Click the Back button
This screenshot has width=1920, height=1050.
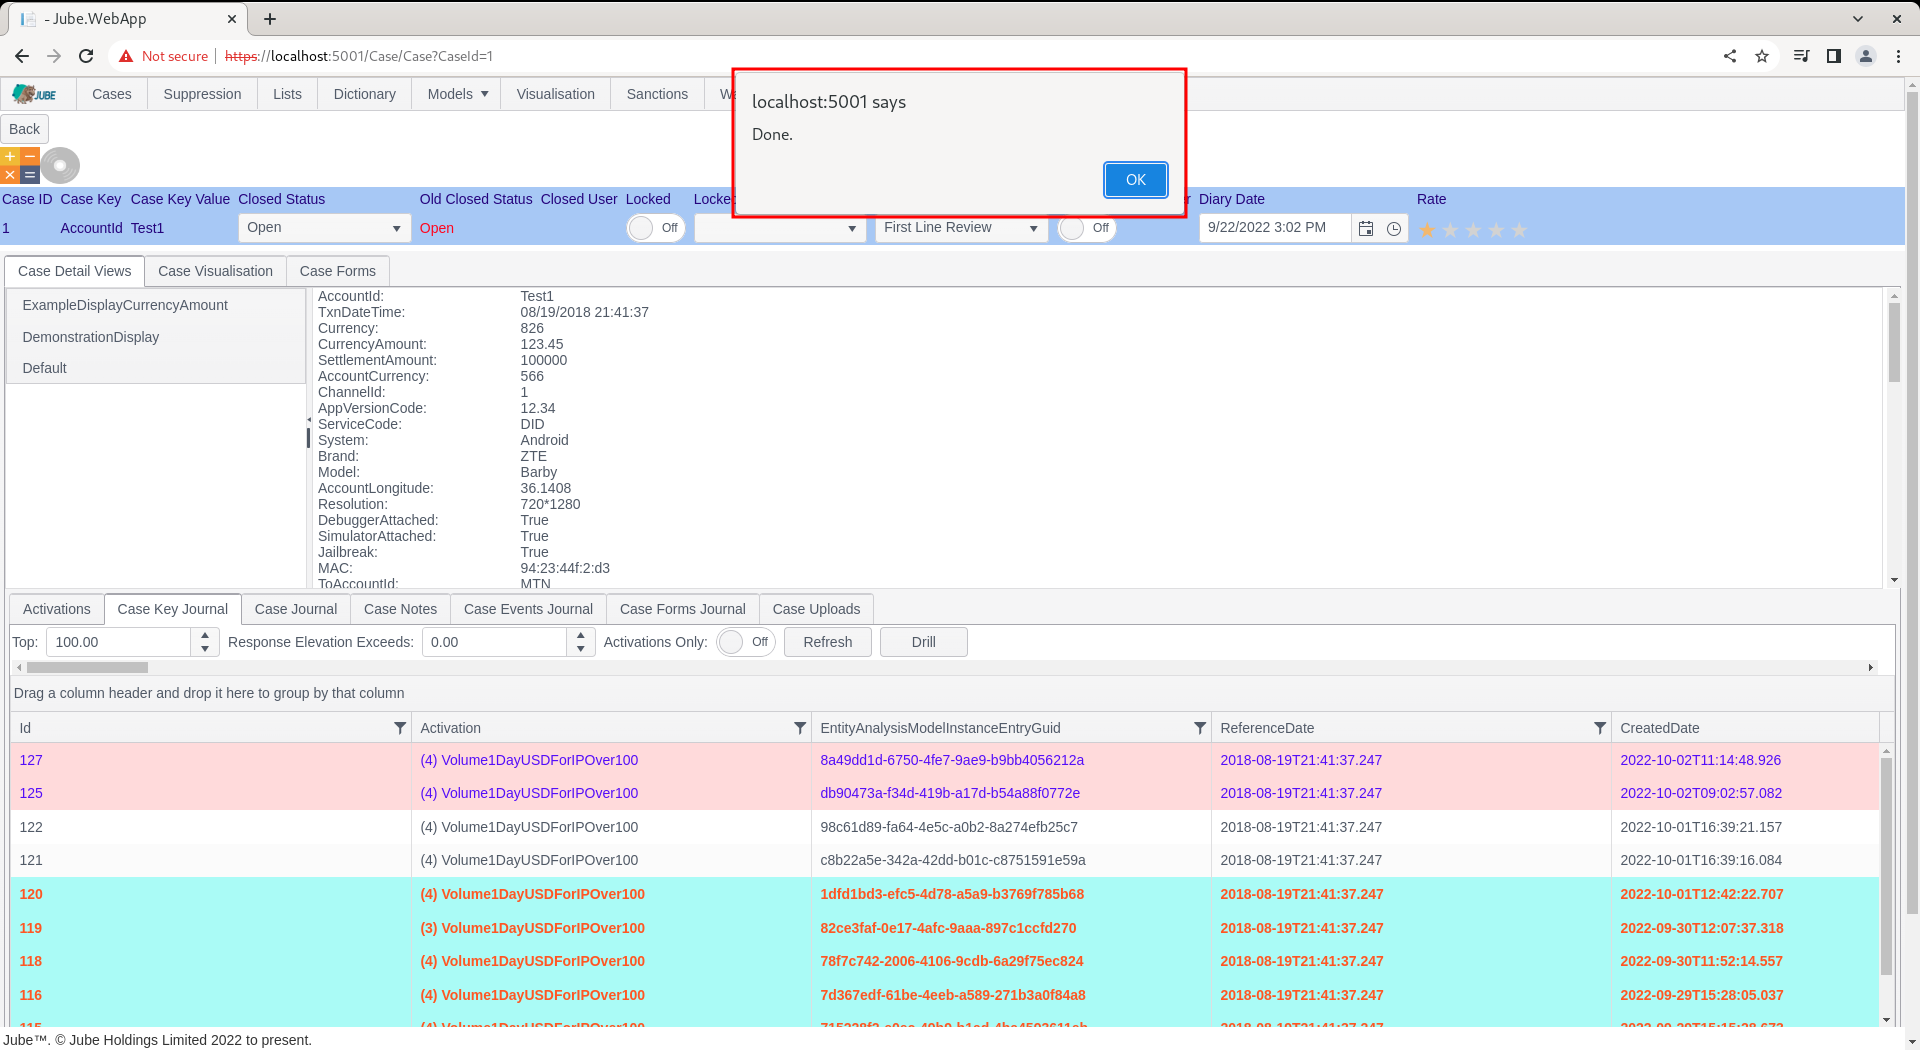pyautogui.click(x=24, y=129)
